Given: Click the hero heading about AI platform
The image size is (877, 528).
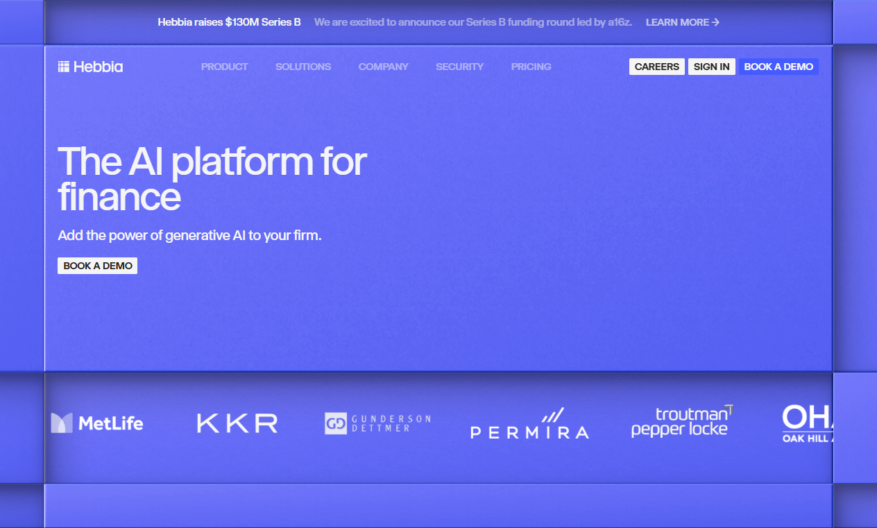Looking at the screenshot, I should 212,178.
